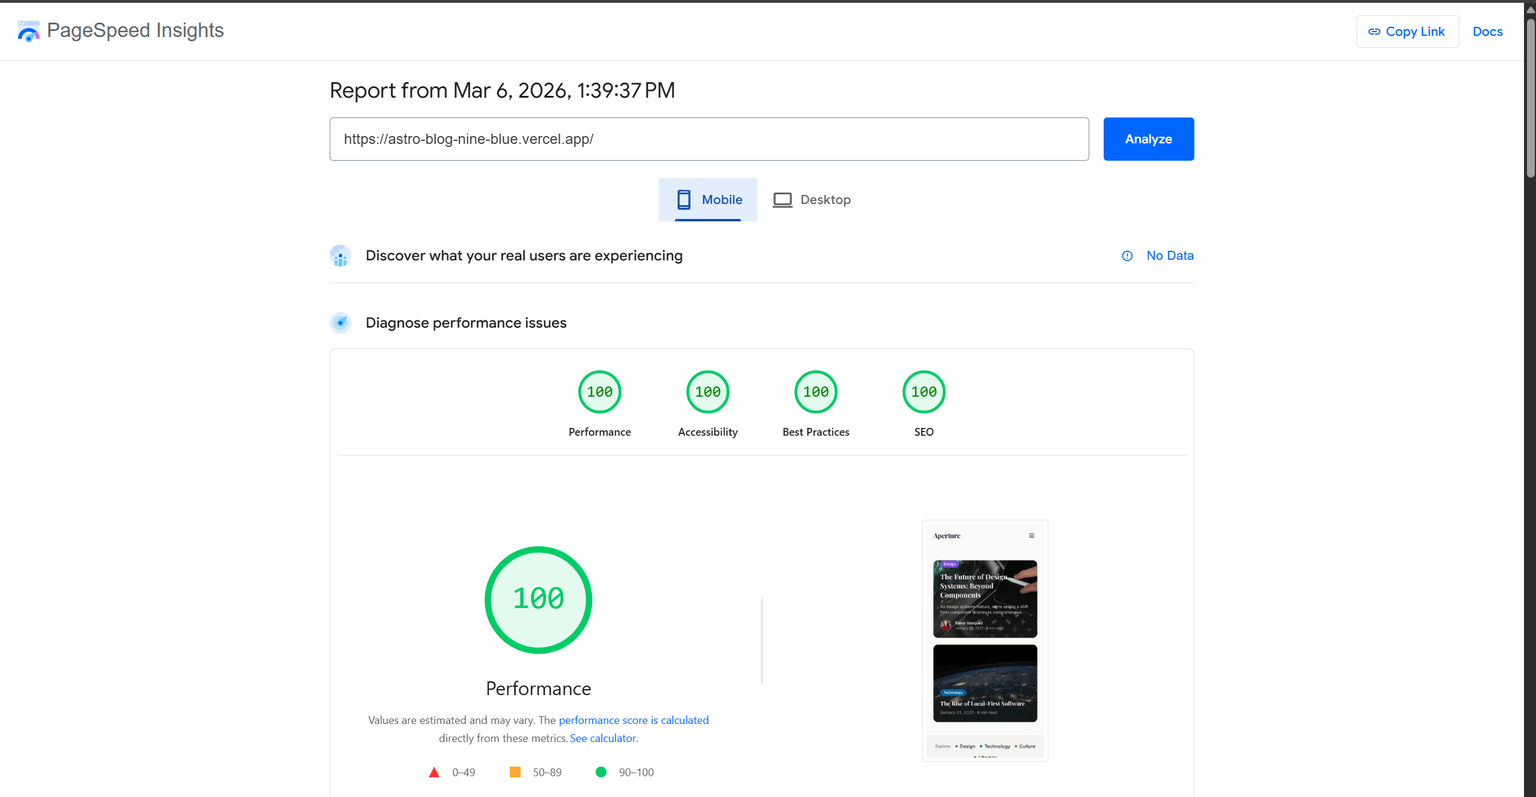The image size is (1536, 797).
Task: Click the large Performance 100 gauge
Action: point(539,600)
